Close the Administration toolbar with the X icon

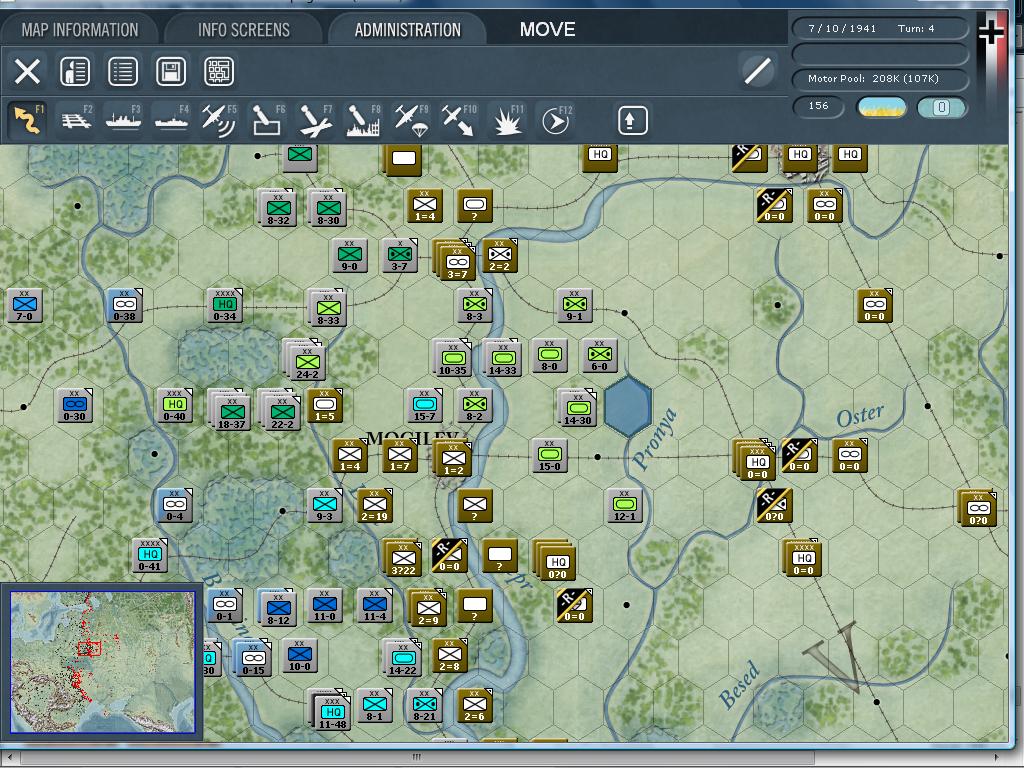[27, 71]
